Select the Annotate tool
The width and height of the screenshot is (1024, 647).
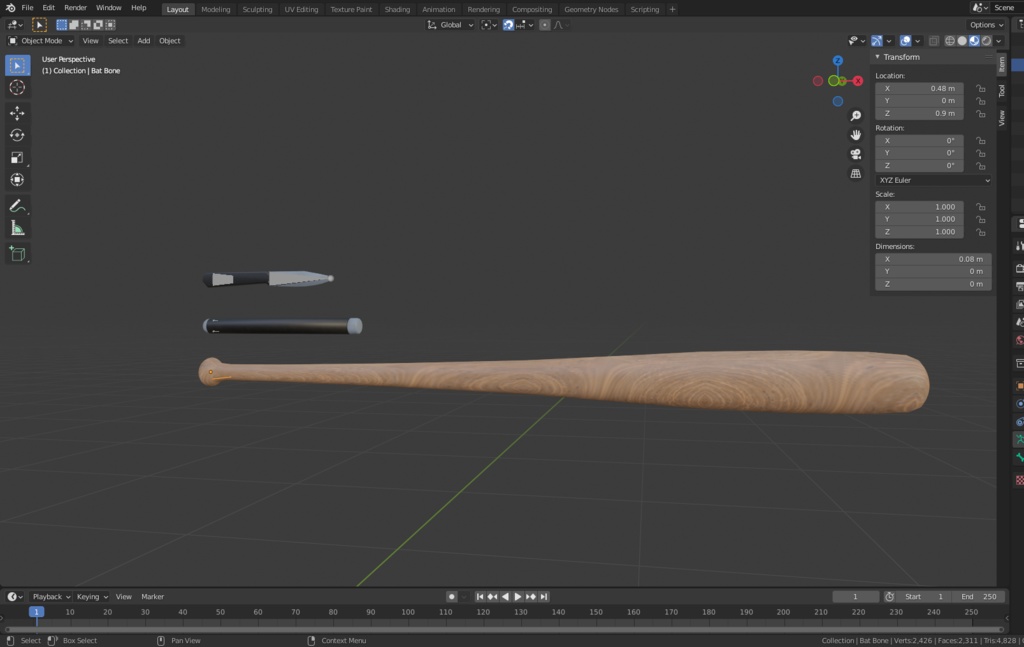[x=18, y=206]
